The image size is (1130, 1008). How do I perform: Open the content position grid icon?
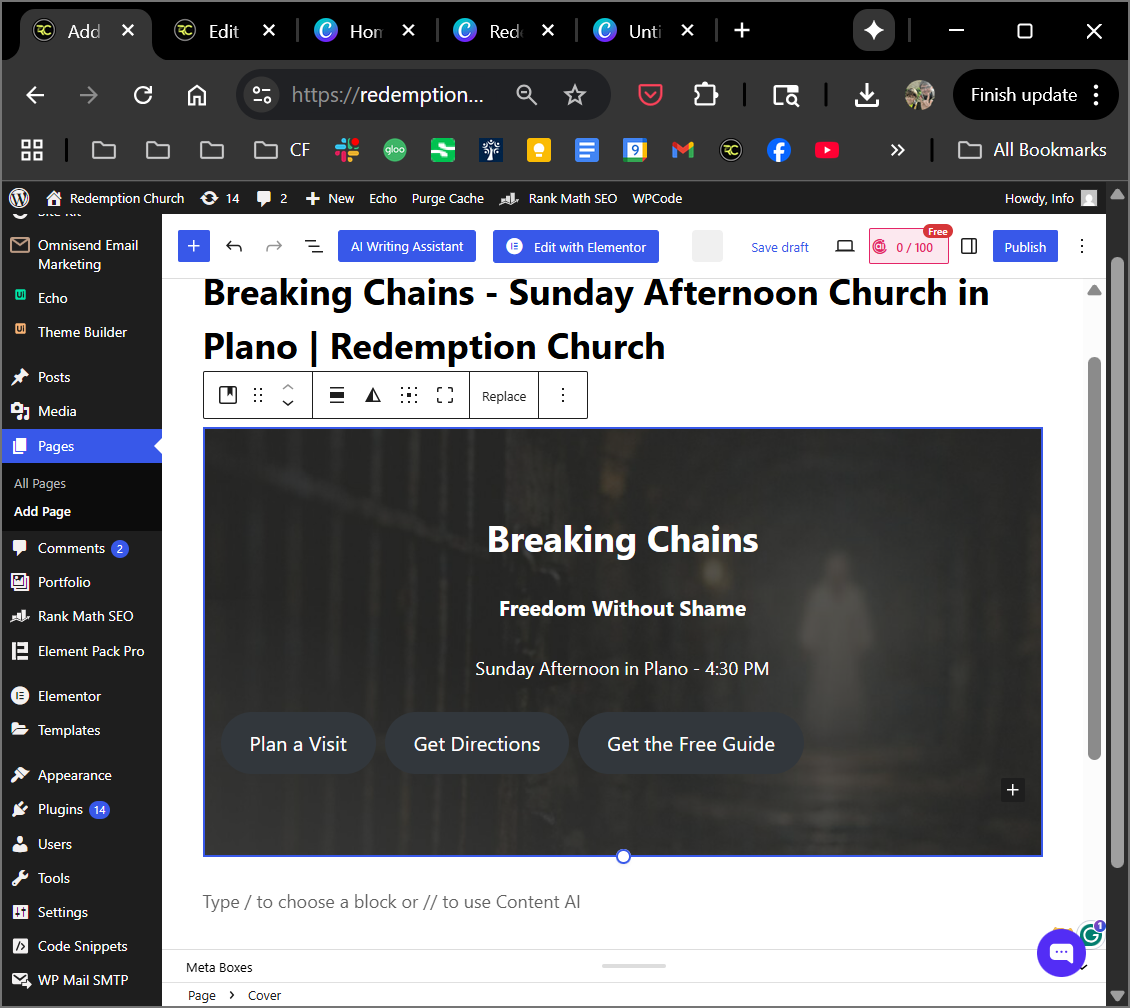tap(409, 396)
